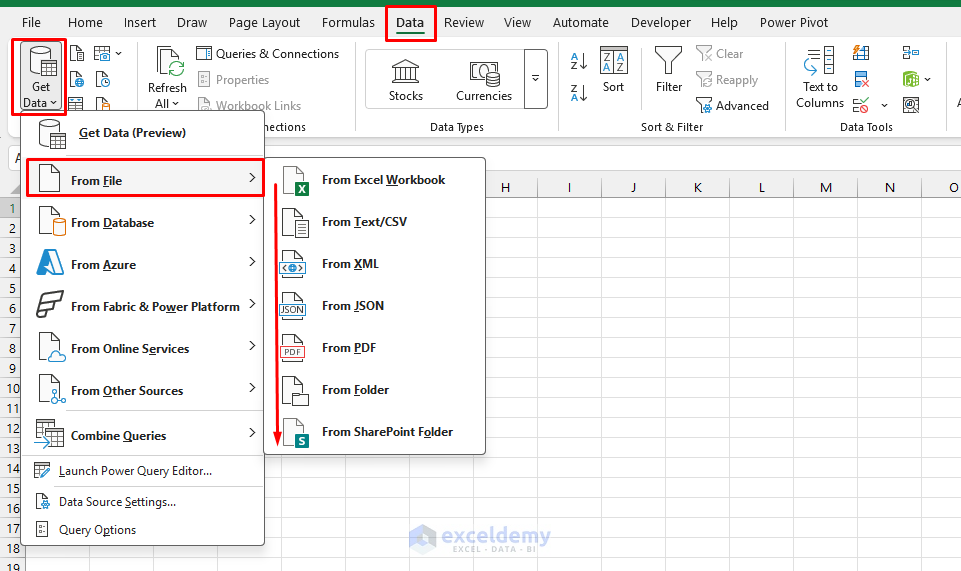Open the Get Data dropdown button

(40, 77)
